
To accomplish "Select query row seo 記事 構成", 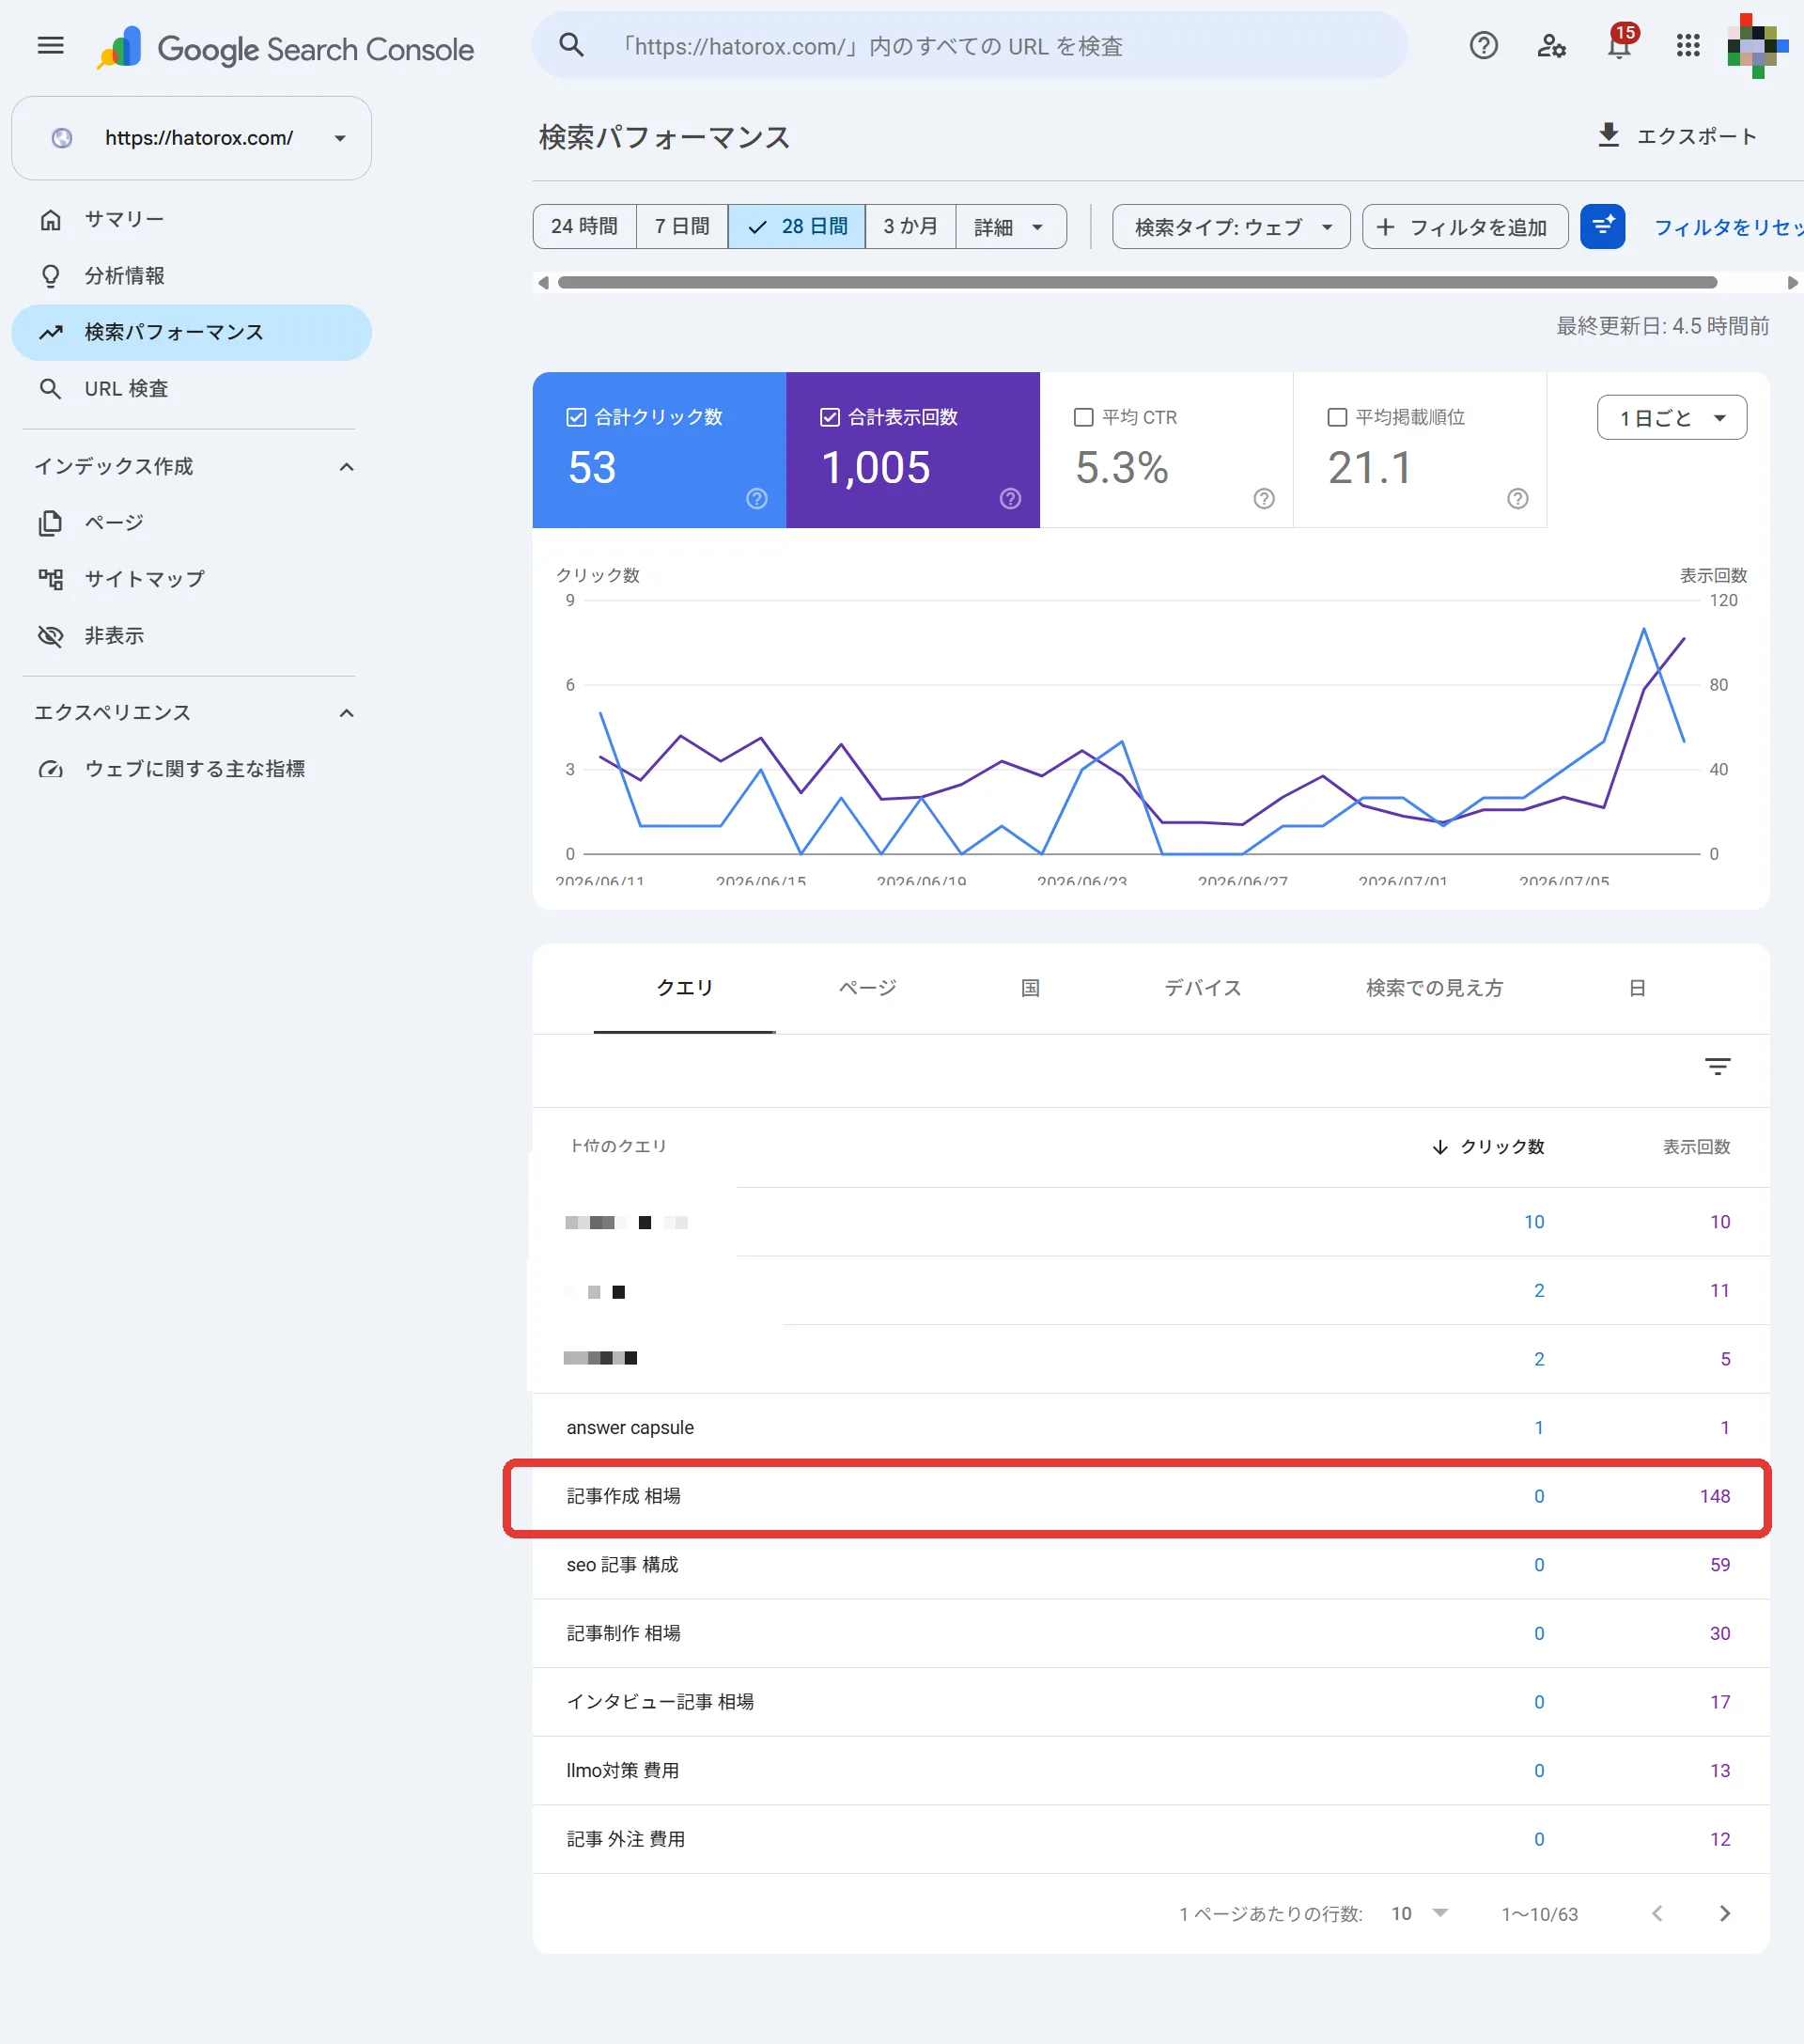I will click(1150, 1564).
